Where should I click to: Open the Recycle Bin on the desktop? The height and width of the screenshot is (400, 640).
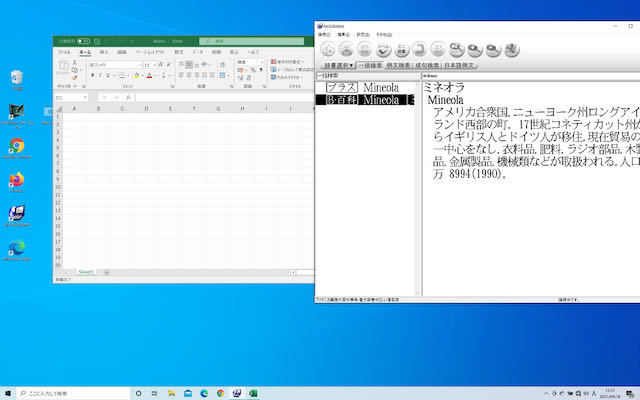17,78
